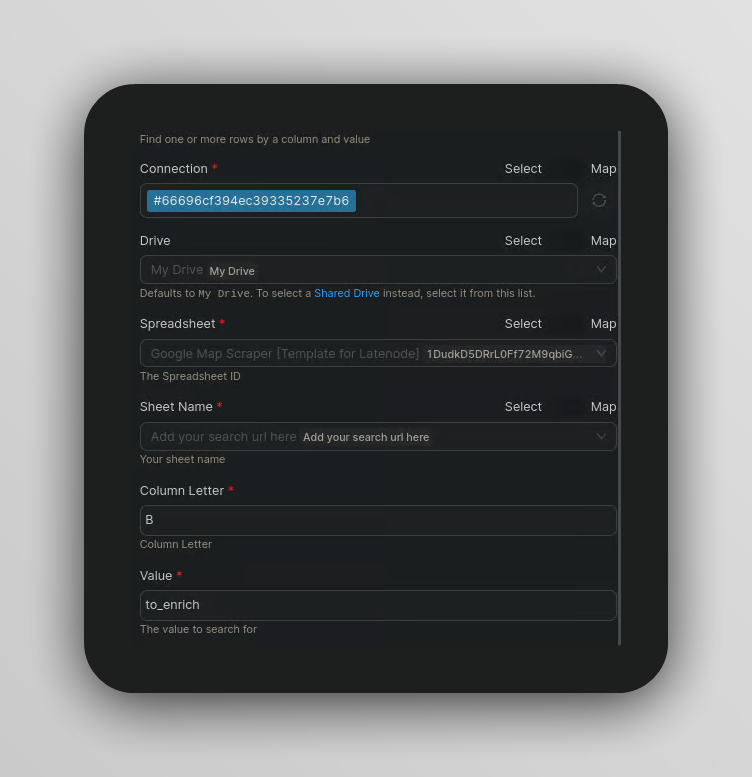Click 'The value to search for' hint
This screenshot has height=777, width=752.
click(198, 629)
